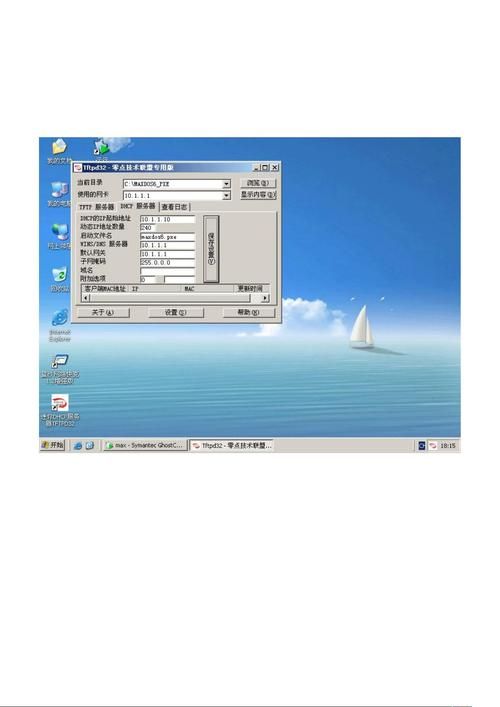The image size is (500, 707).
Task: Open the Start menu
Action: (53, 445)
